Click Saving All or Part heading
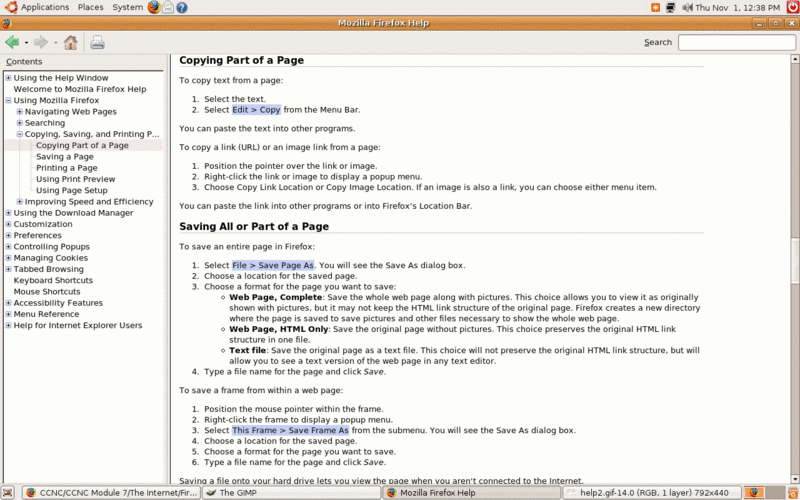The height and width of the screenshot is (500, 800). coord(254,227)
